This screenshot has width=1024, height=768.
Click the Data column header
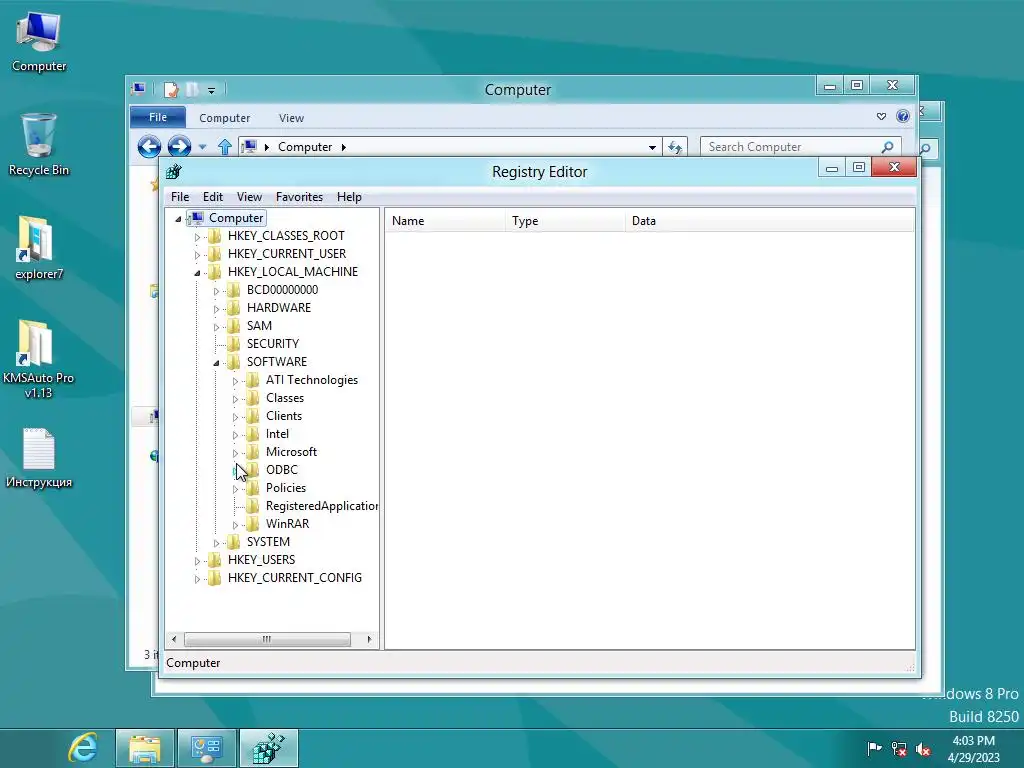[770, 221]
